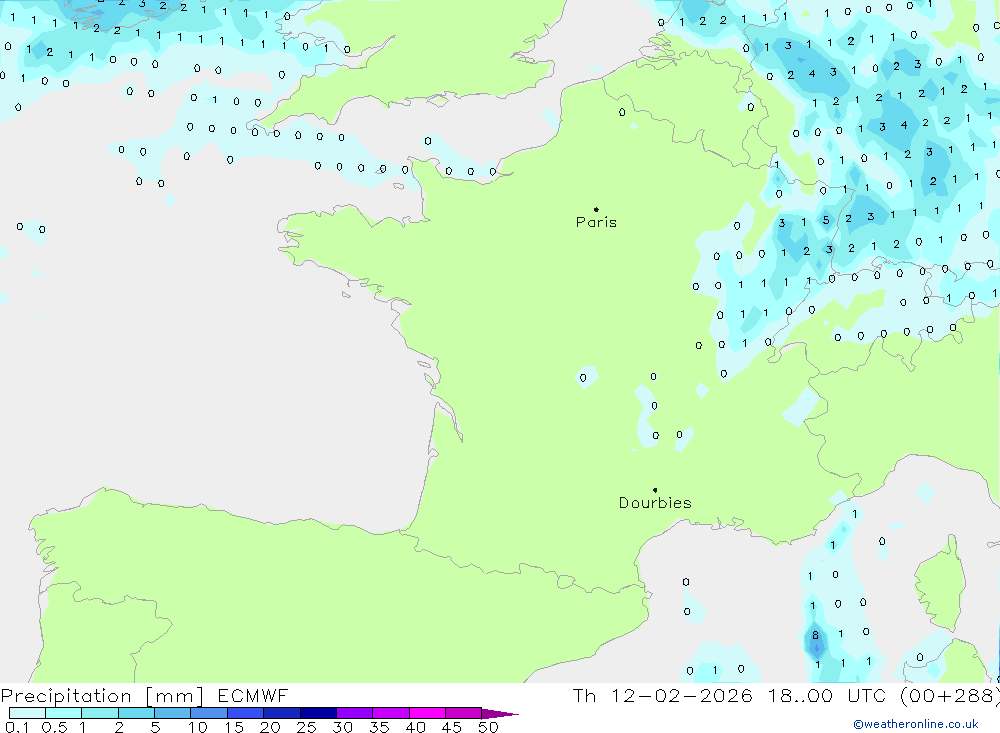The width and height of the screenshot is (1000, 733).
Task: Click the ECMWF model label
Action: click(253, 695)
